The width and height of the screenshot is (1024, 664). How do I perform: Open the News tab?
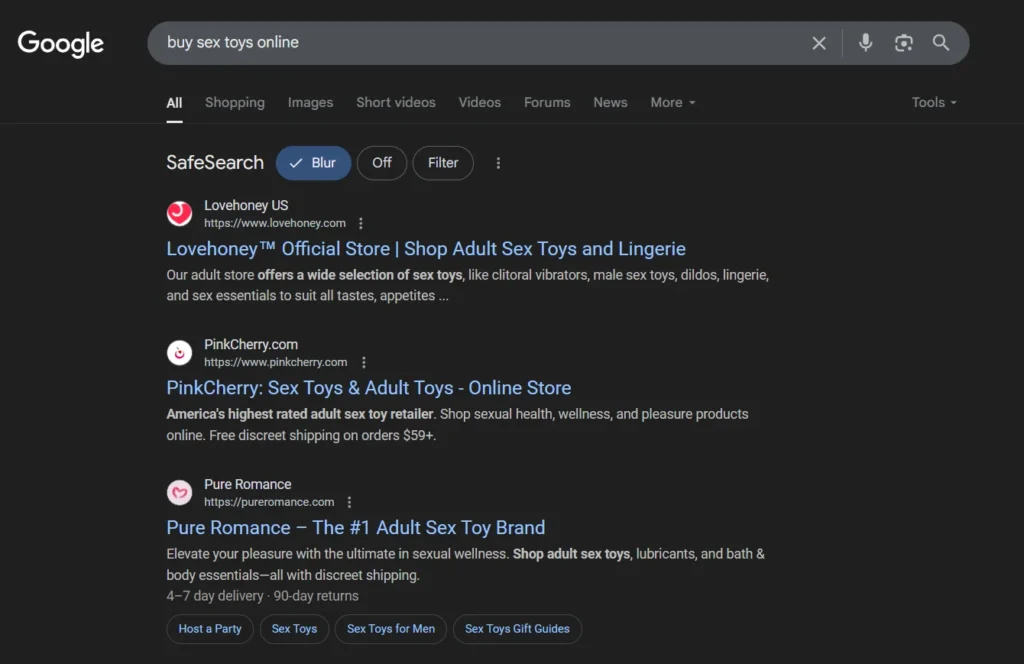(x=610, y=103)
